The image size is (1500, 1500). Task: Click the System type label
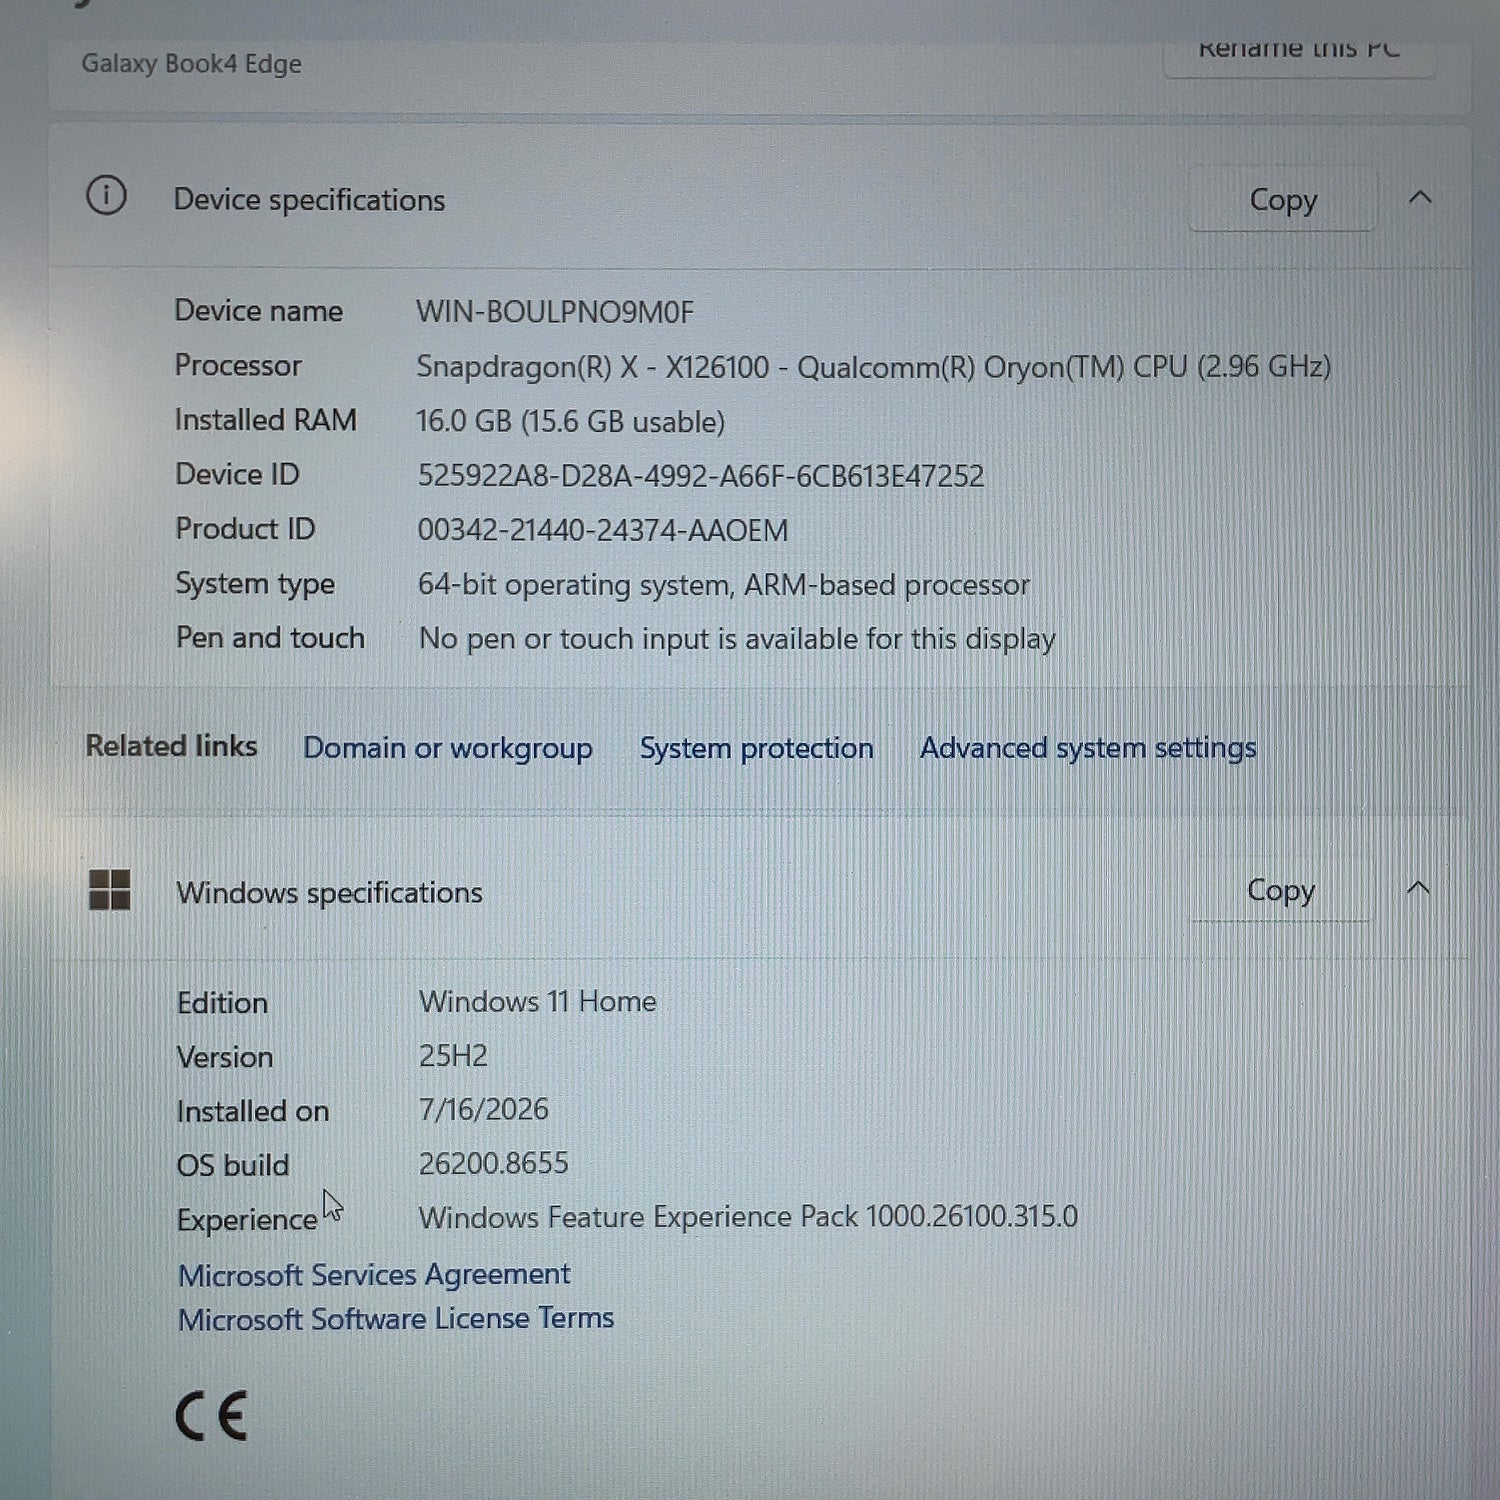click(255, 584)
